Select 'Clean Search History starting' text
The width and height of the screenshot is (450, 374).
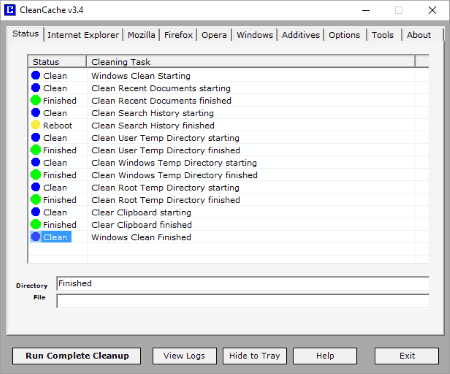(x=152, y=113)
